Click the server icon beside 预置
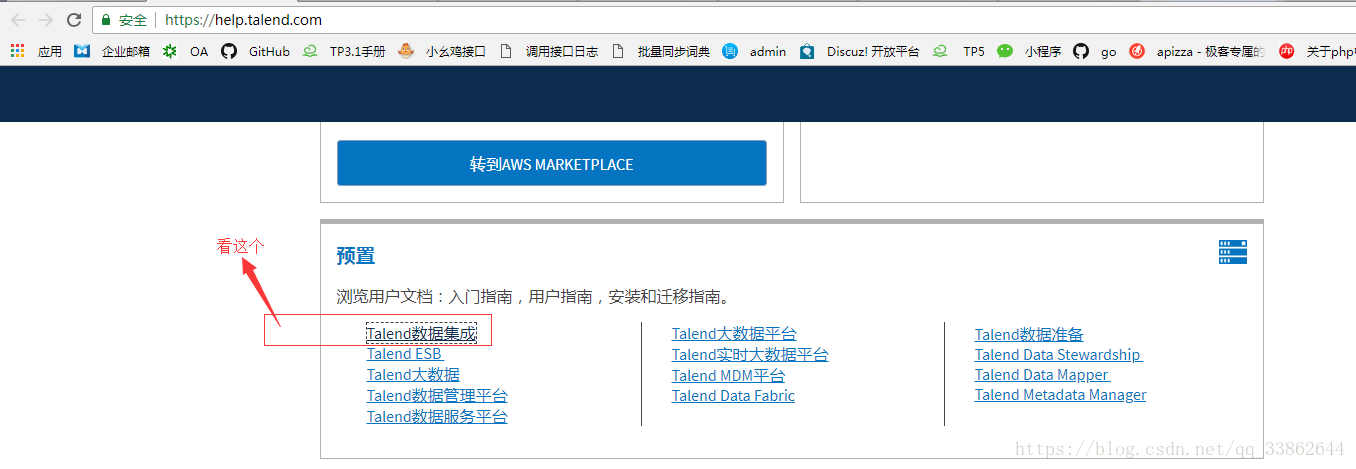Screen dimensions: 1356x469 (1233, 252)
